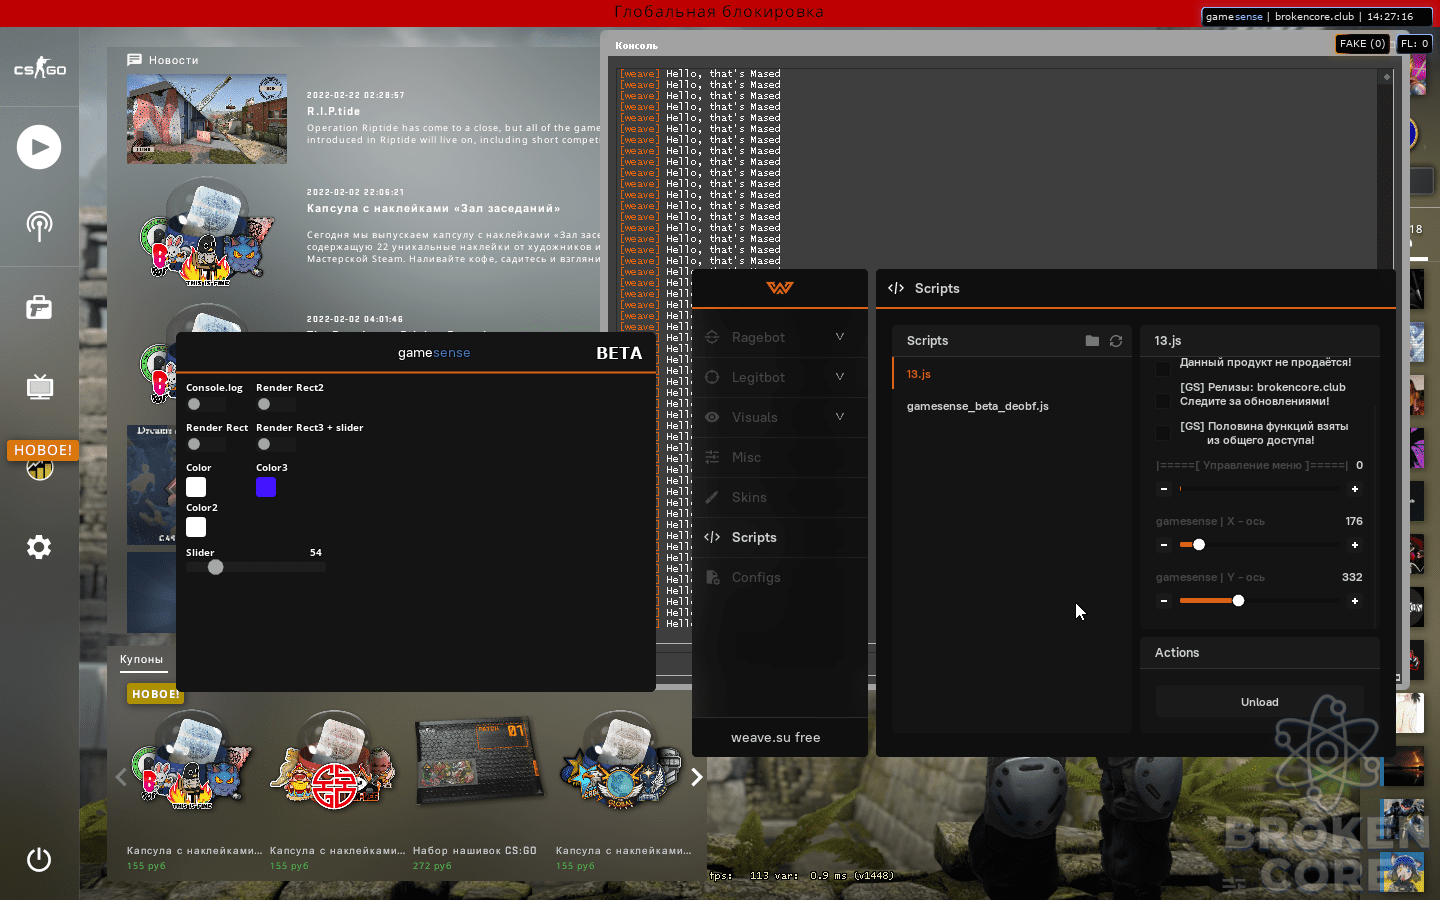Open the Купоны tab
Screen dimensions: 1440x900
pos(141,660)
